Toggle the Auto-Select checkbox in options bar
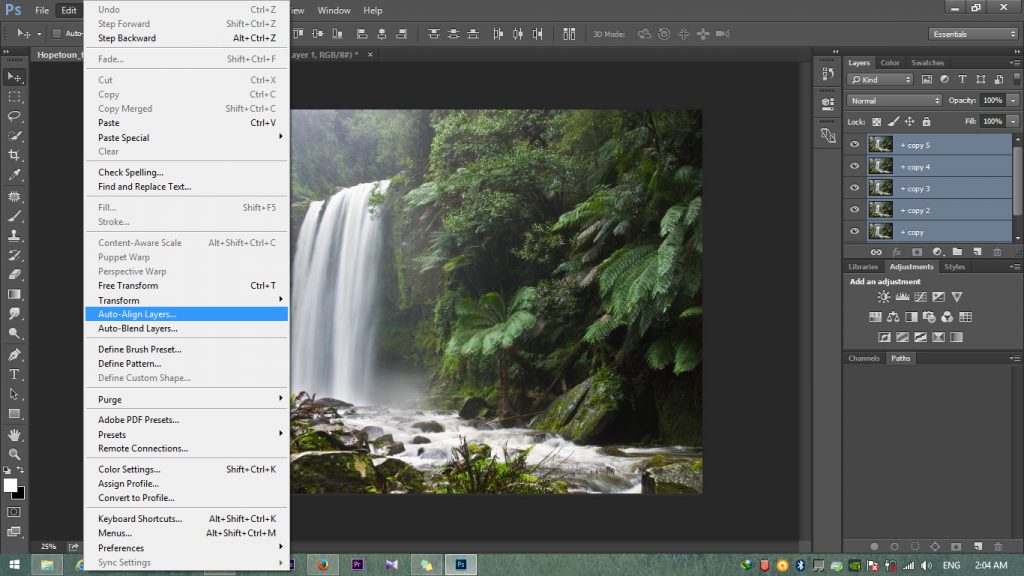Screen dimensions: 1024x576 (56, 34)
